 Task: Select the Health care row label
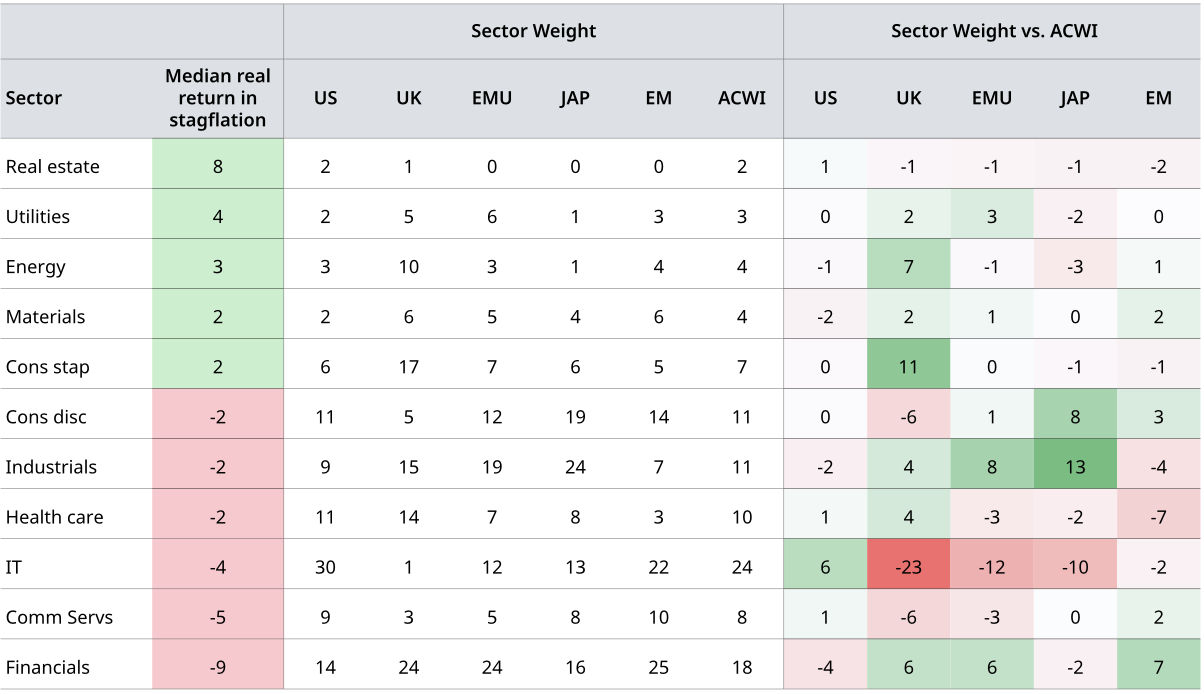tap(55, 517)
